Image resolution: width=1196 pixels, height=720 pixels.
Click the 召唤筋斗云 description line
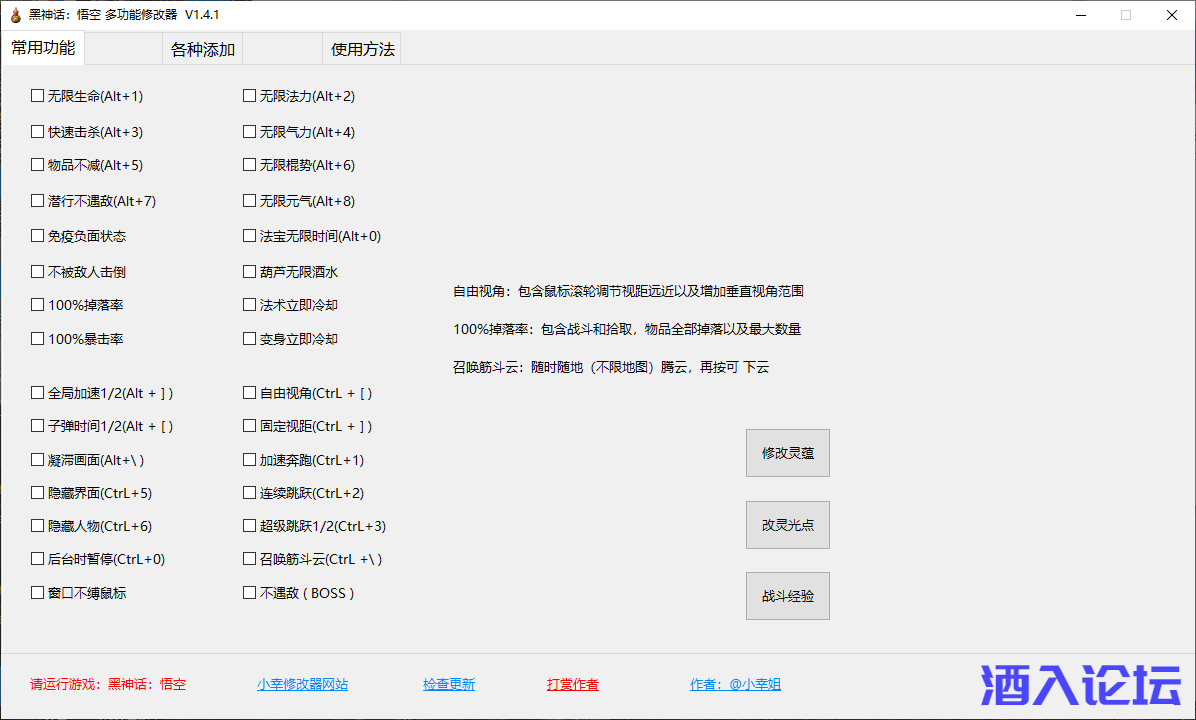(x=611, y=367)
